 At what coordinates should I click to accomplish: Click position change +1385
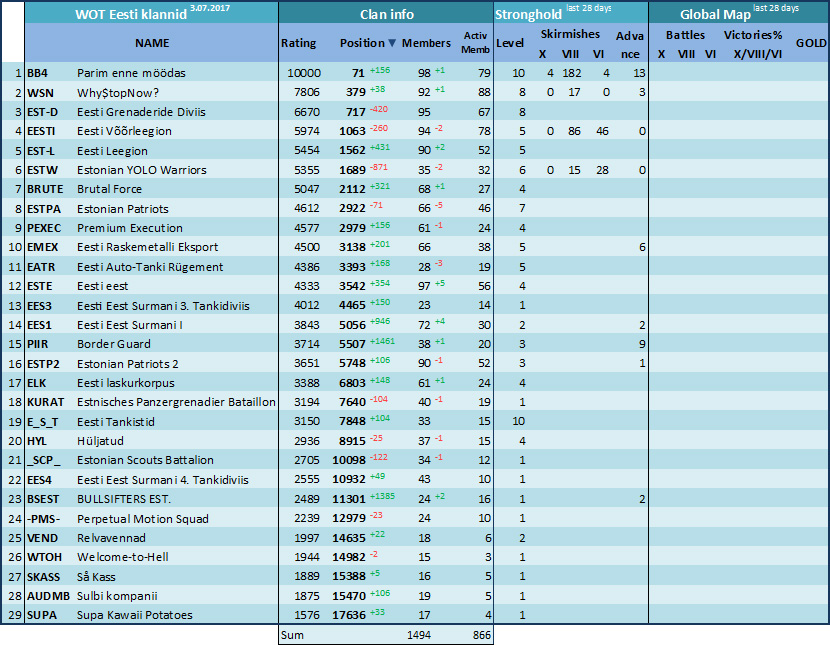coord(382,496)
